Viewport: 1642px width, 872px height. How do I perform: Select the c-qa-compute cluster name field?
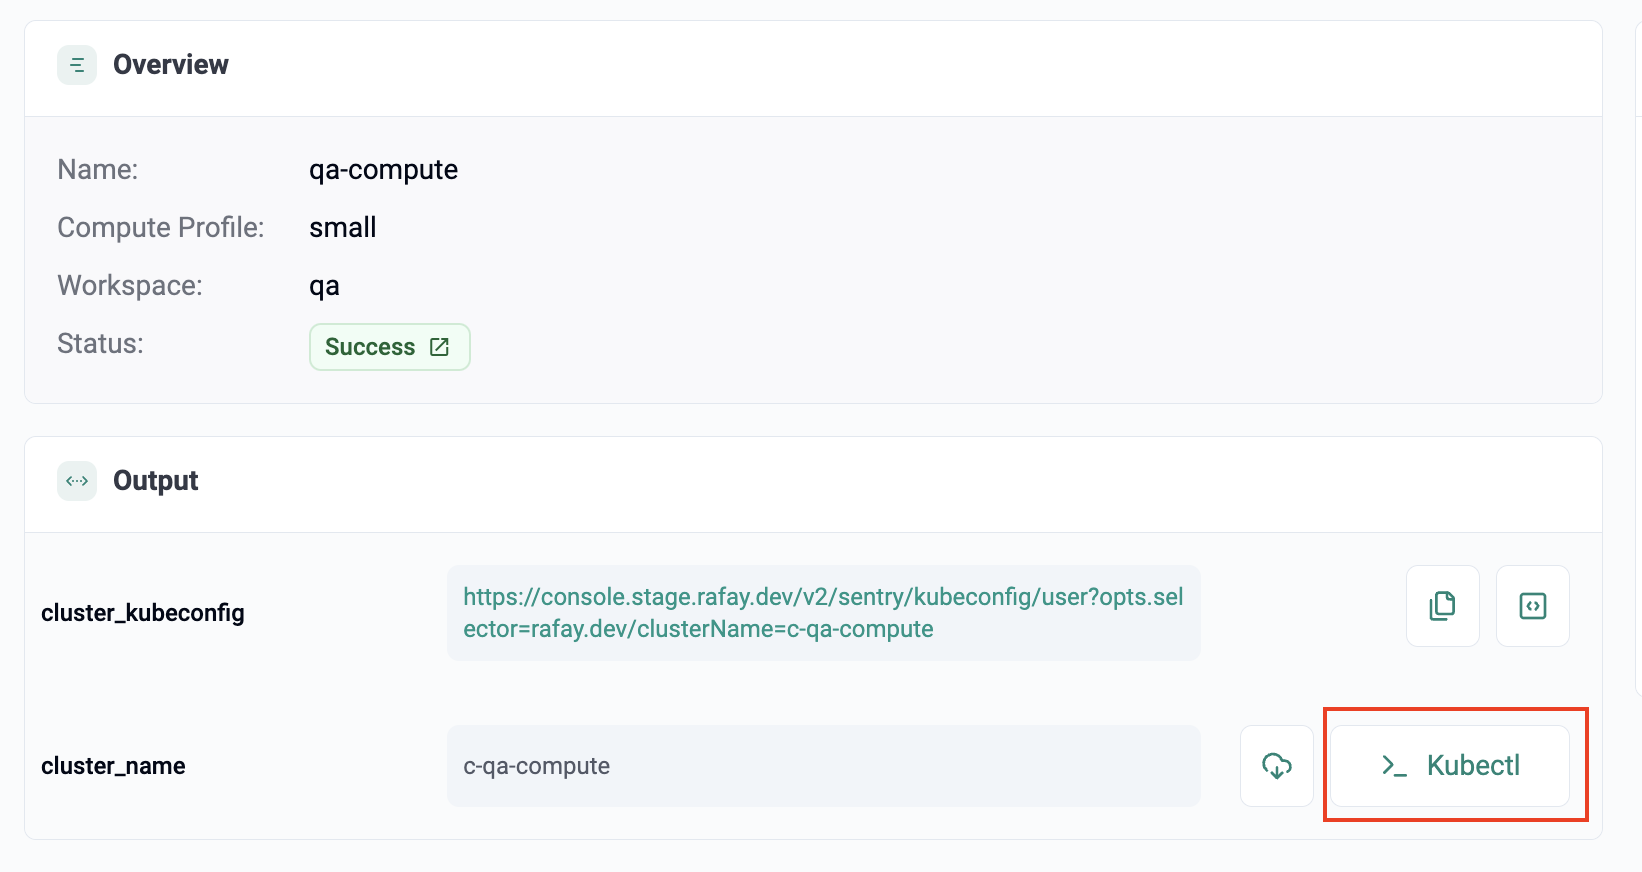click(823, 766)
